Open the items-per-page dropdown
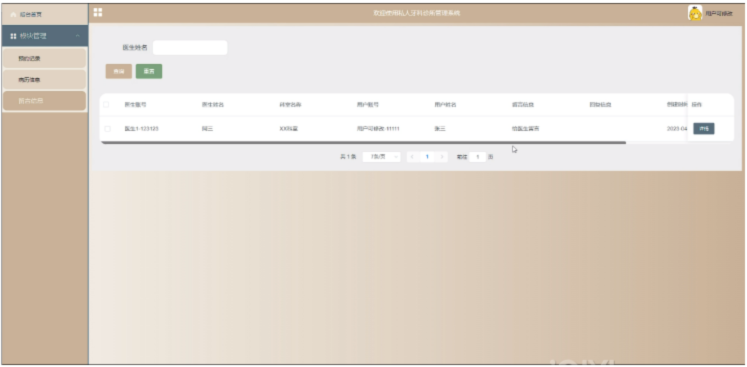Viewport: 747px width, 367px height. 382,157
